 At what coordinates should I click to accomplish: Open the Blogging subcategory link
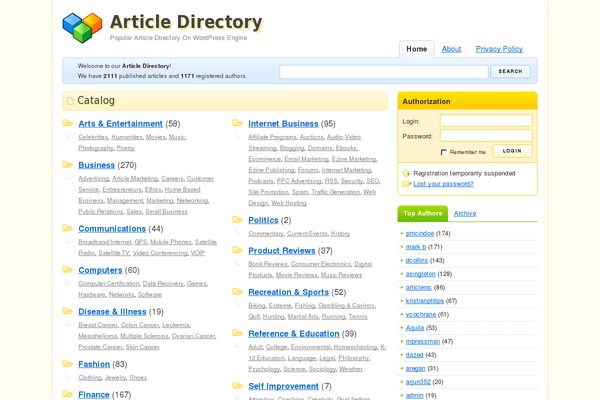click(x=292, y=148)
